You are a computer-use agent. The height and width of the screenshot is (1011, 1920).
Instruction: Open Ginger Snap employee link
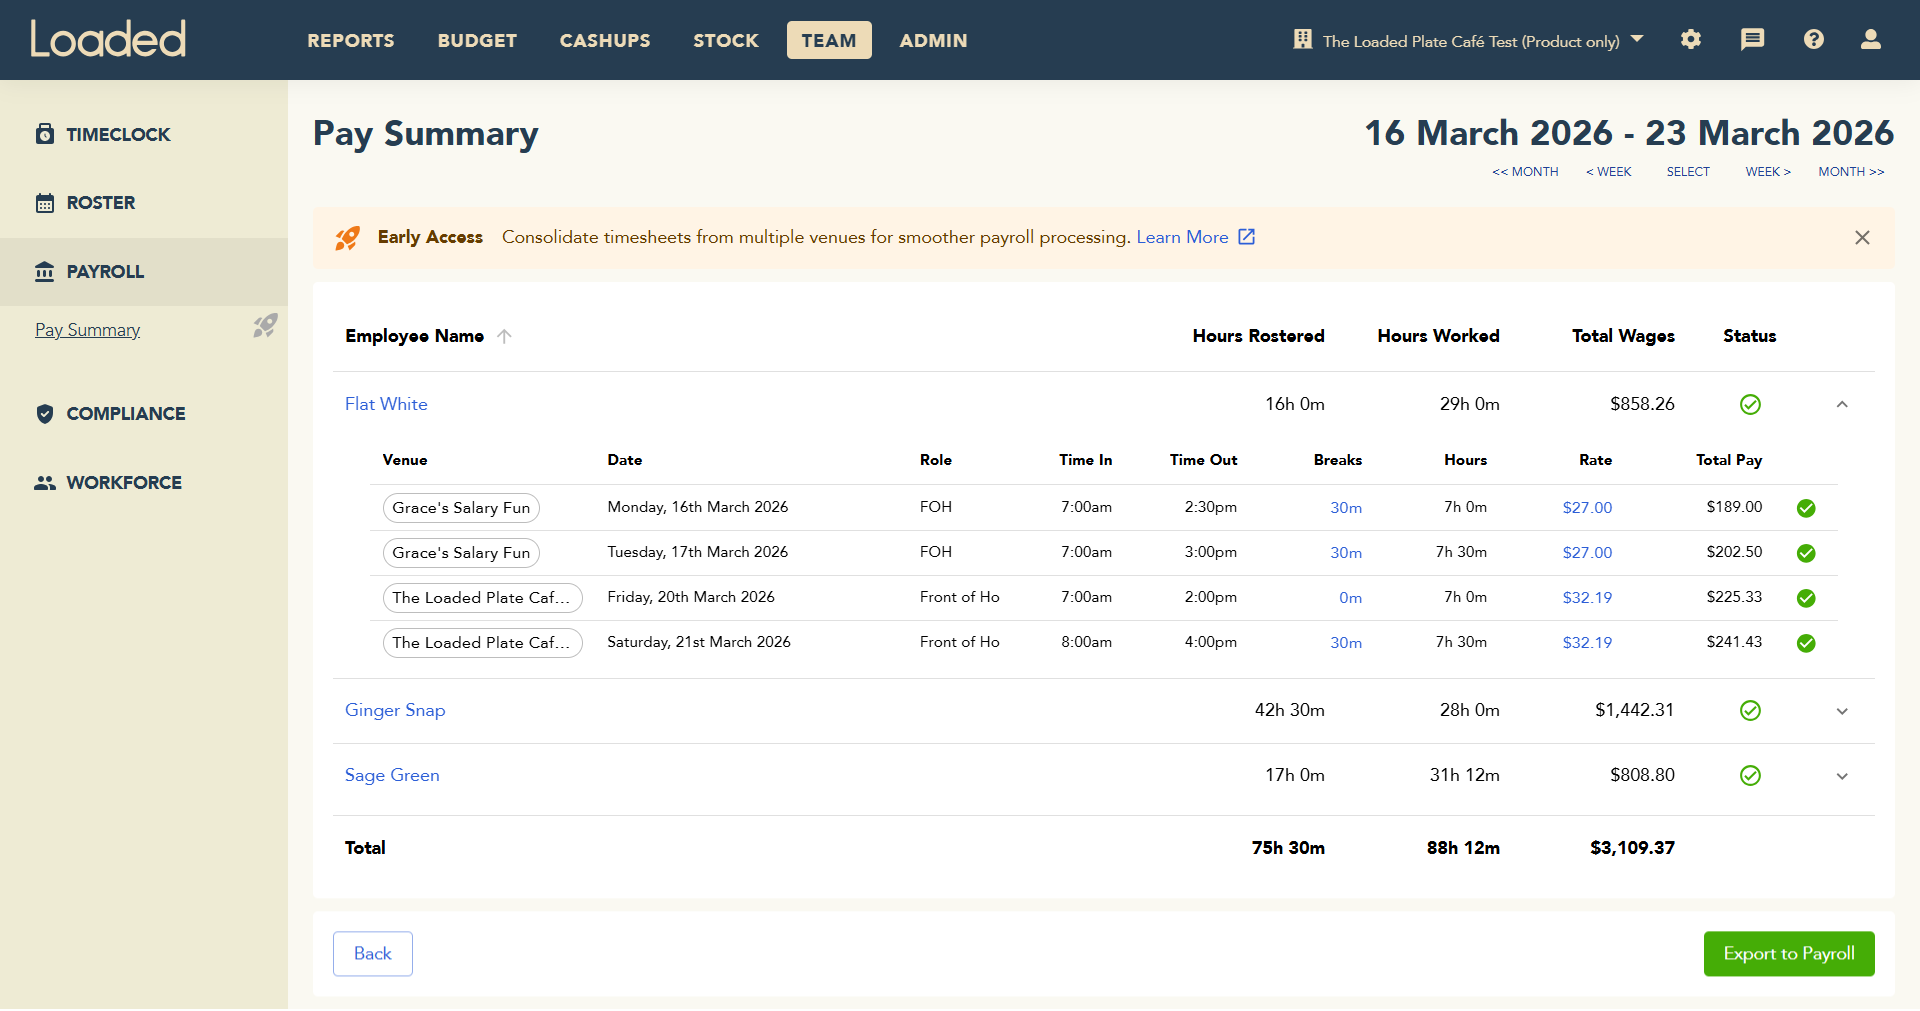coord(395,710)
